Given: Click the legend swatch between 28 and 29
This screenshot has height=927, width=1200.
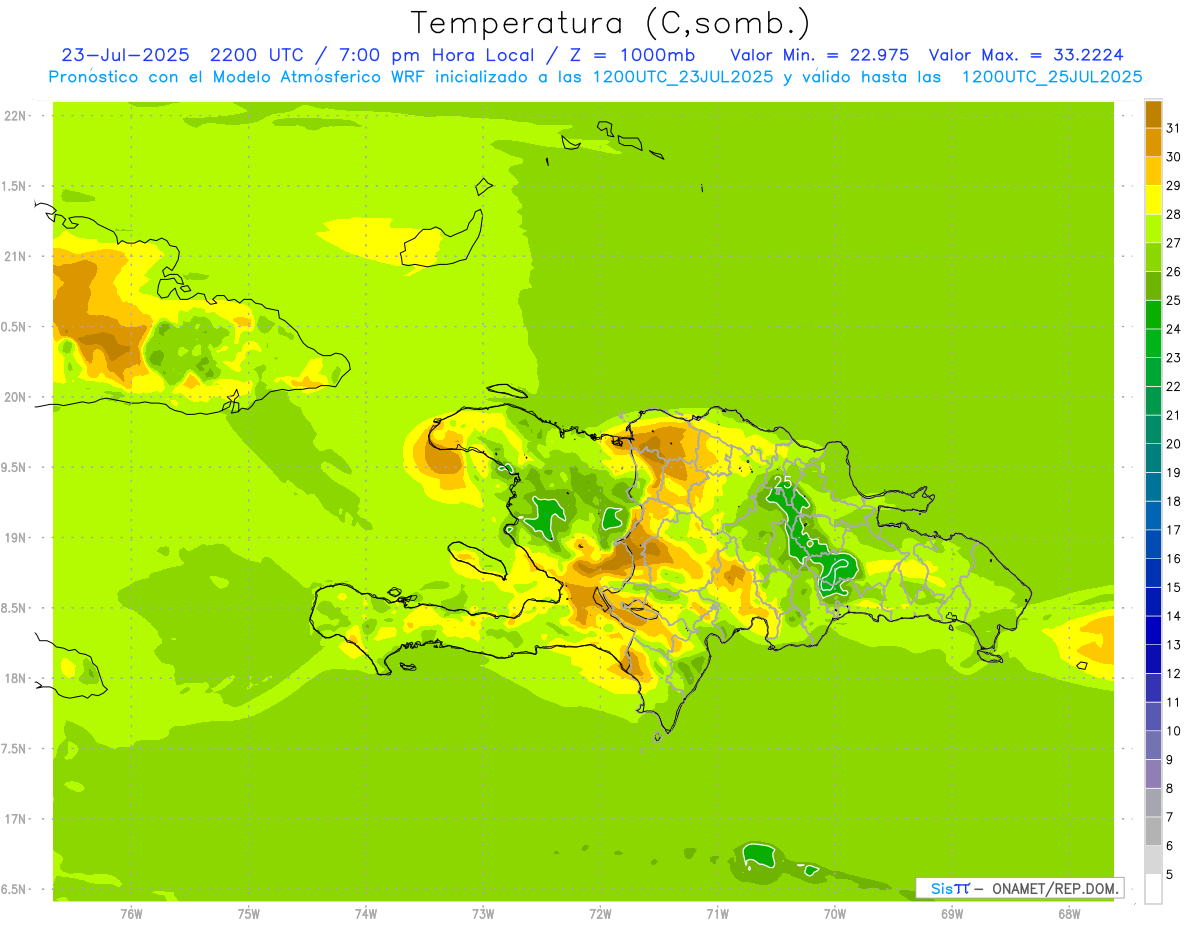Looking at the screenshot, I should 1153,200.
